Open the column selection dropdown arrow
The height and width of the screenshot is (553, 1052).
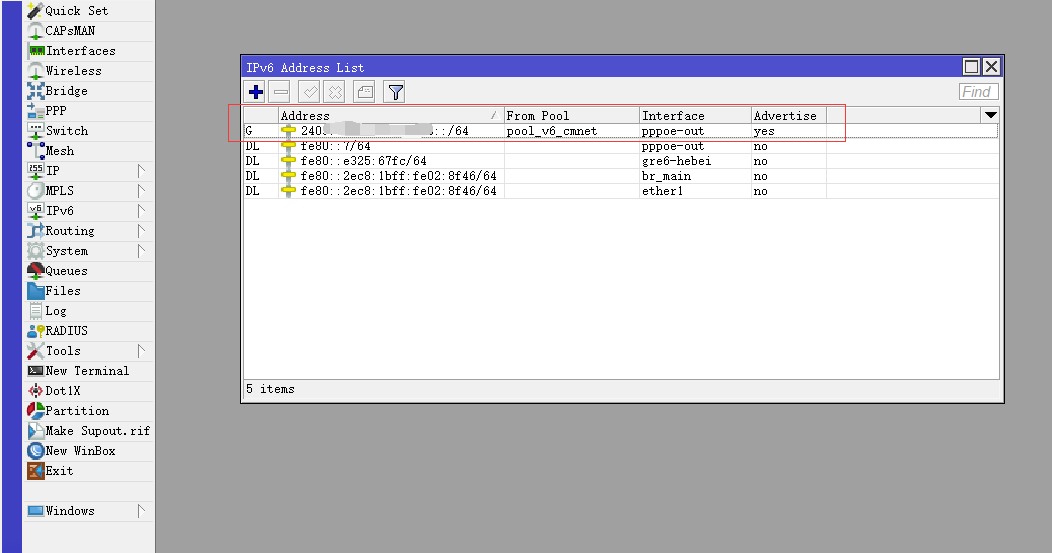click(990, 115)
